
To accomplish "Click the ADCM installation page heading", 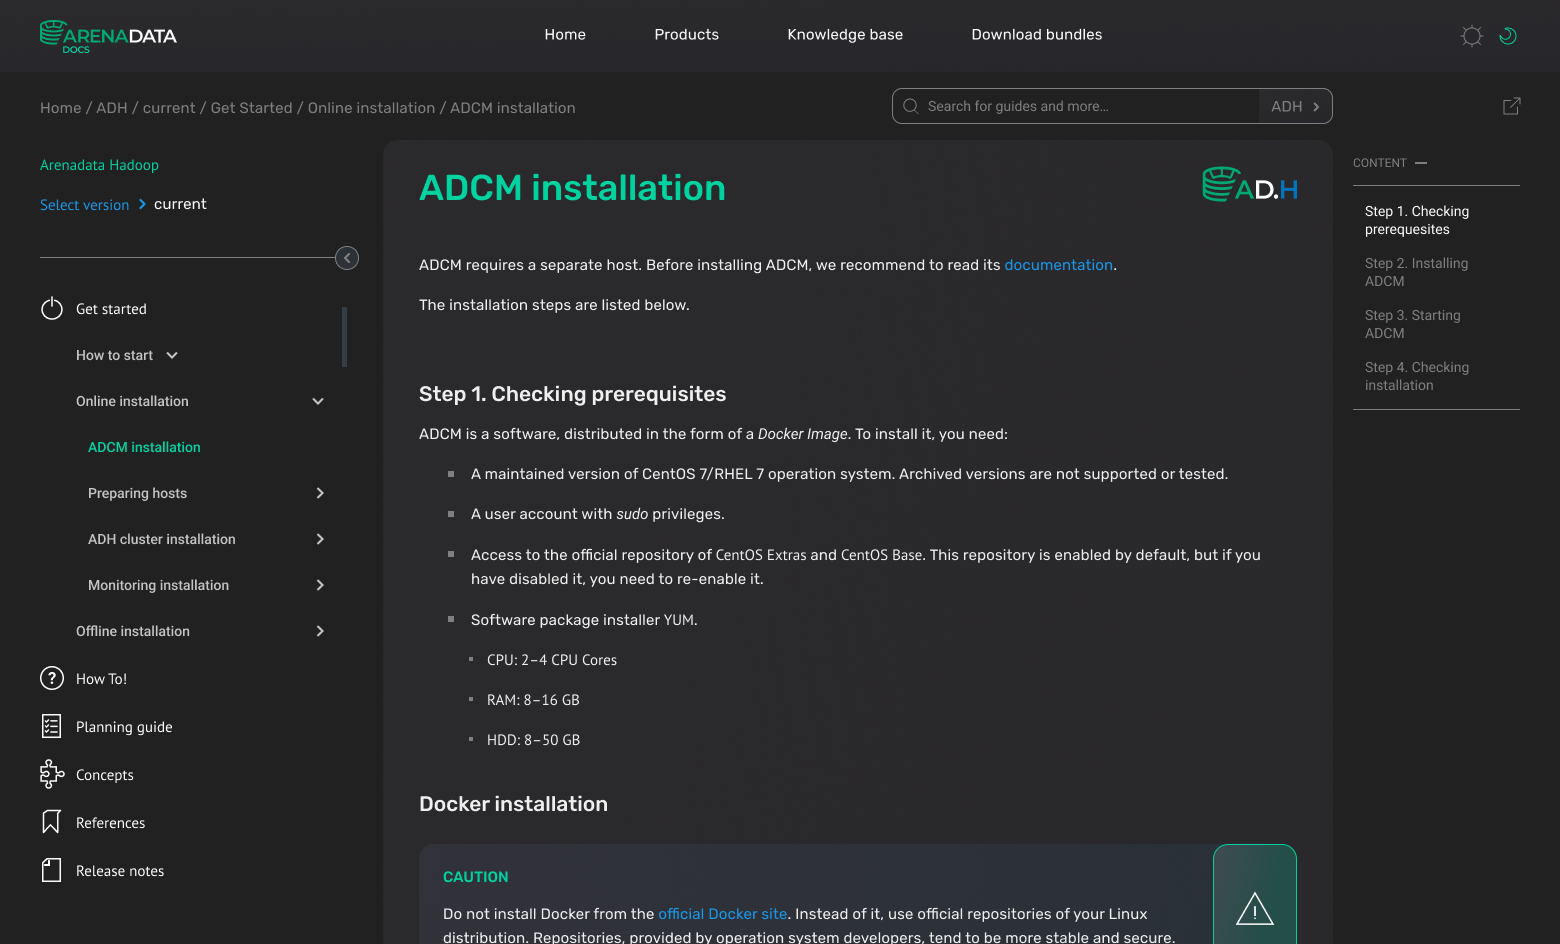I will (572, 188).
